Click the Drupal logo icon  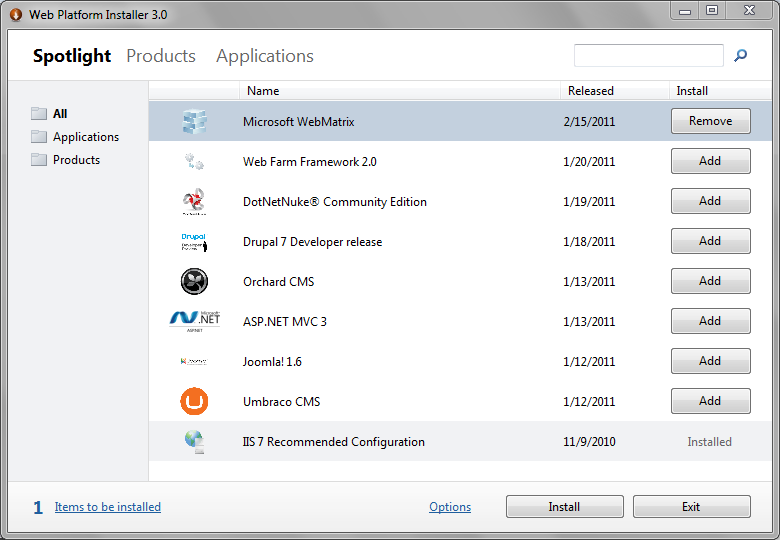click(194, 242)
